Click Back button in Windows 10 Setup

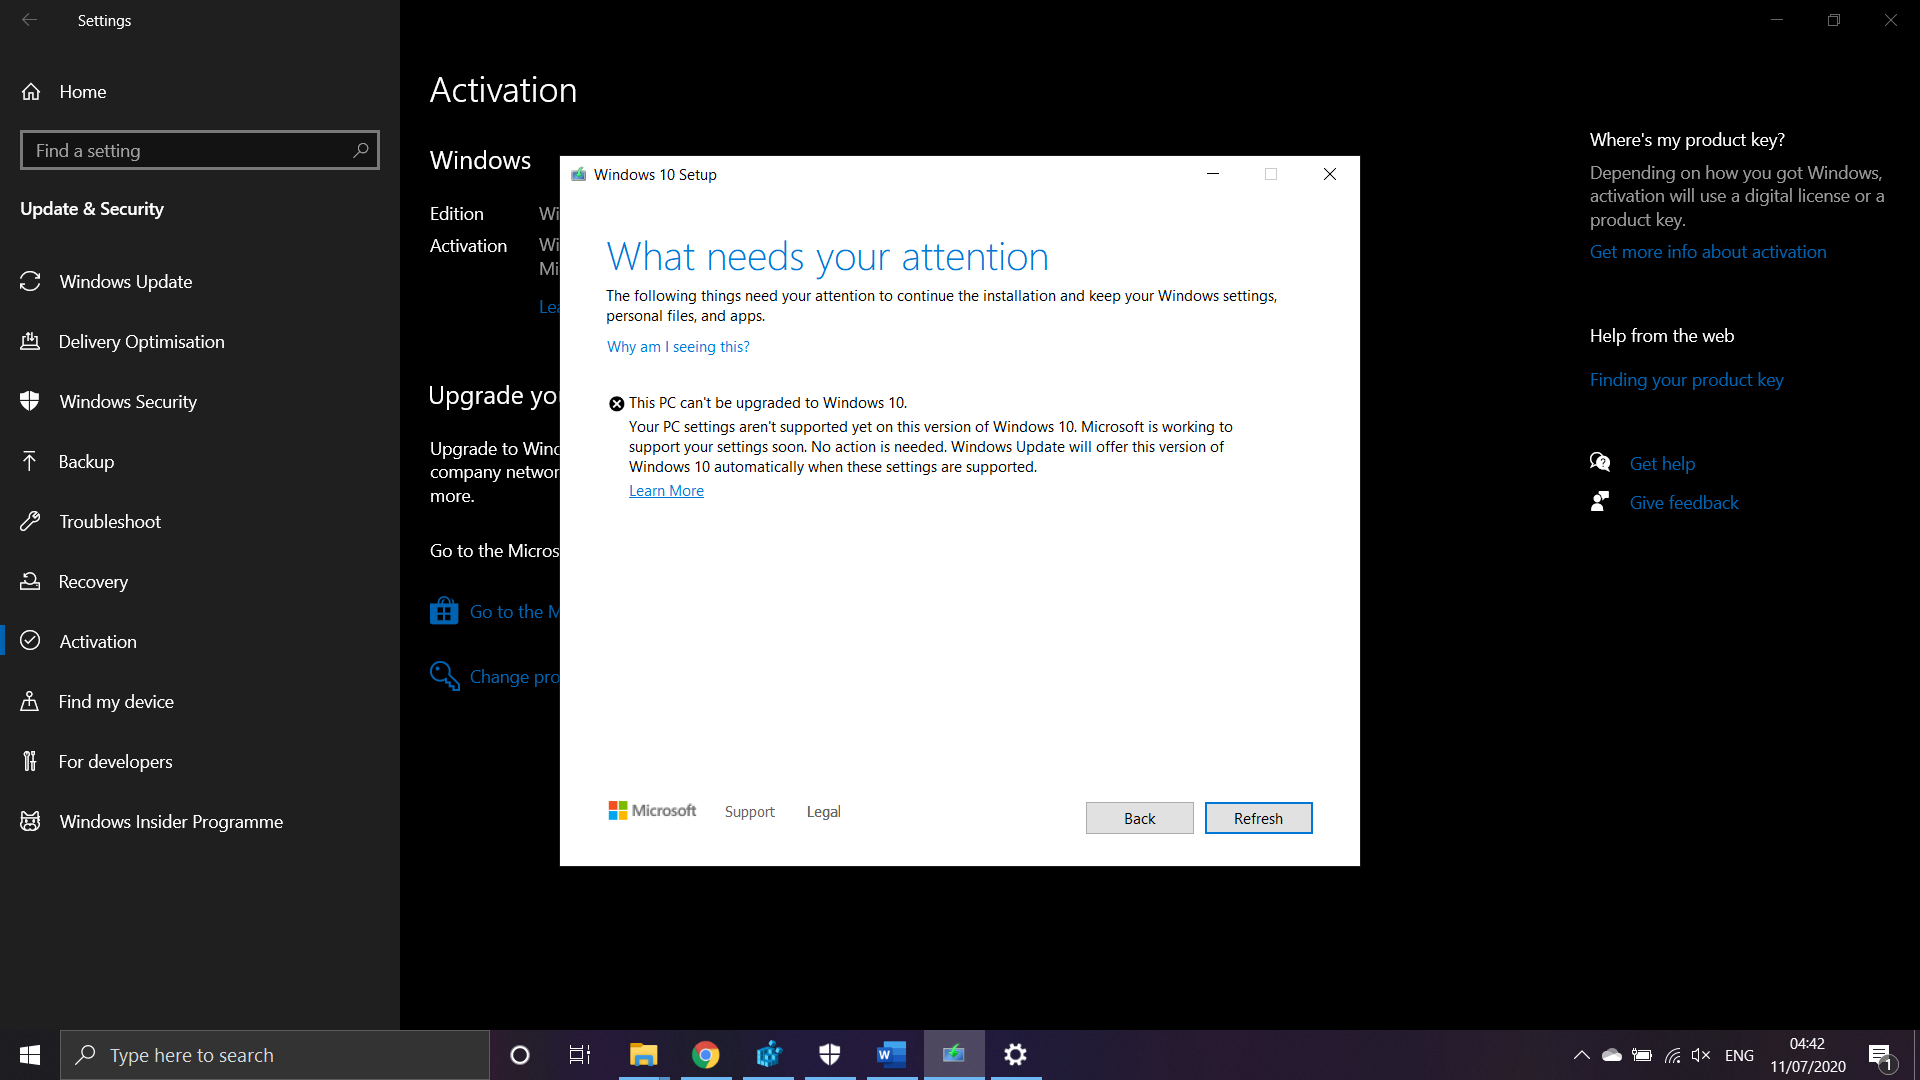point(1139,818)
